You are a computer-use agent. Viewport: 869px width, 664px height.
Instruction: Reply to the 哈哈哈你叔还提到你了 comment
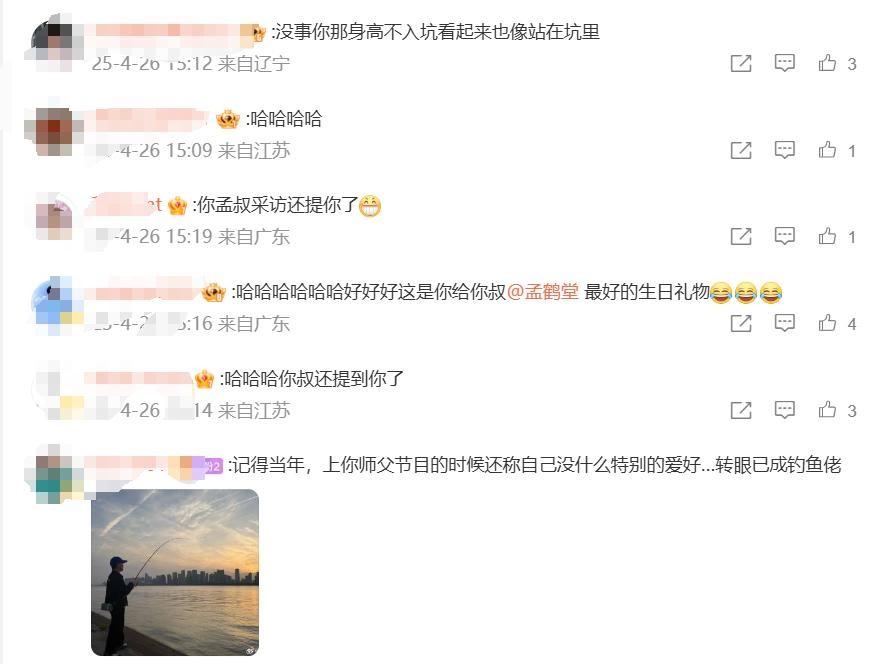[784, 410]
